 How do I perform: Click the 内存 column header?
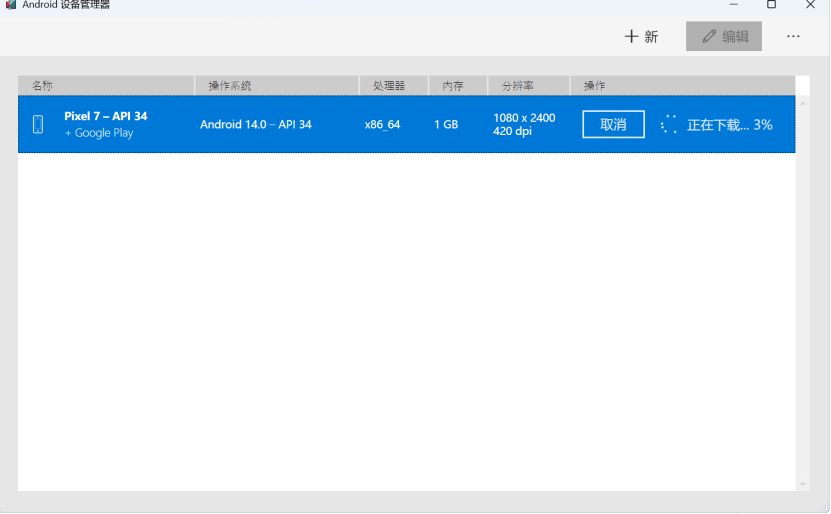[458, 85]
